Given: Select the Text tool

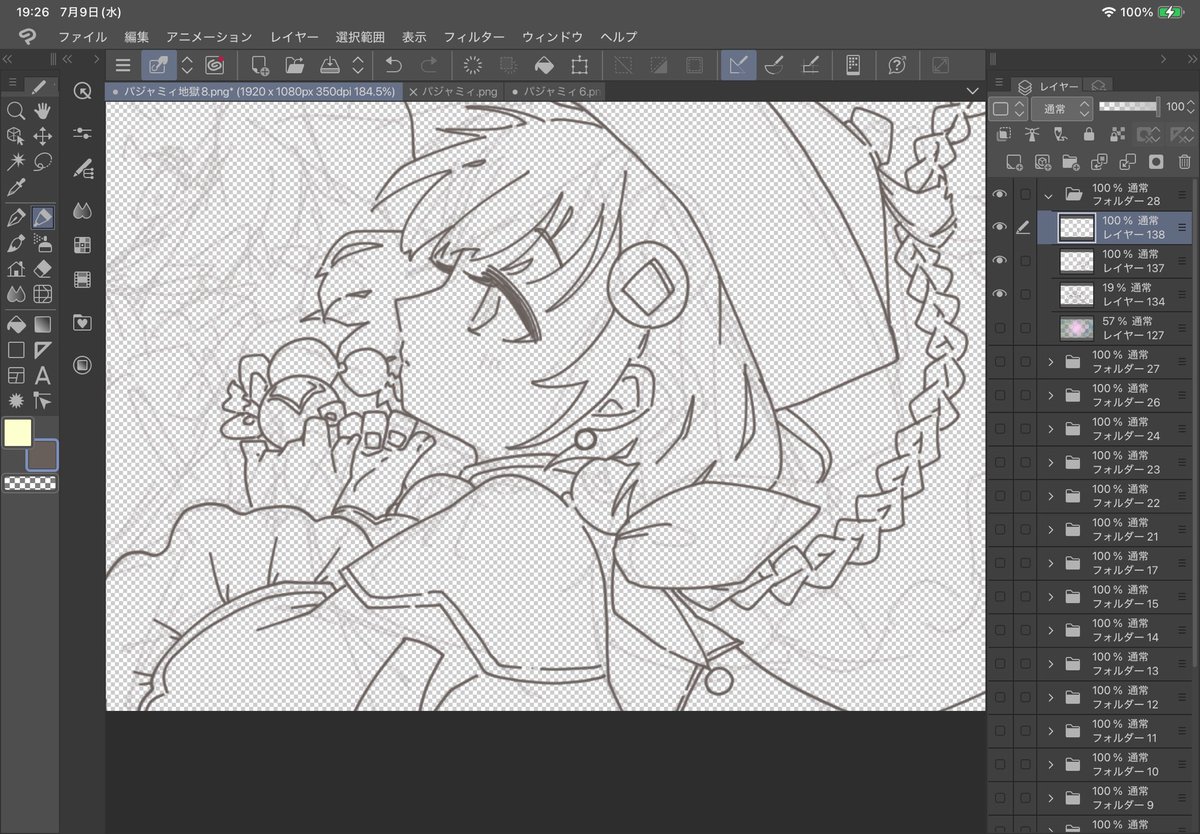Looking at the screenshot, I should (x=43, y=376).
